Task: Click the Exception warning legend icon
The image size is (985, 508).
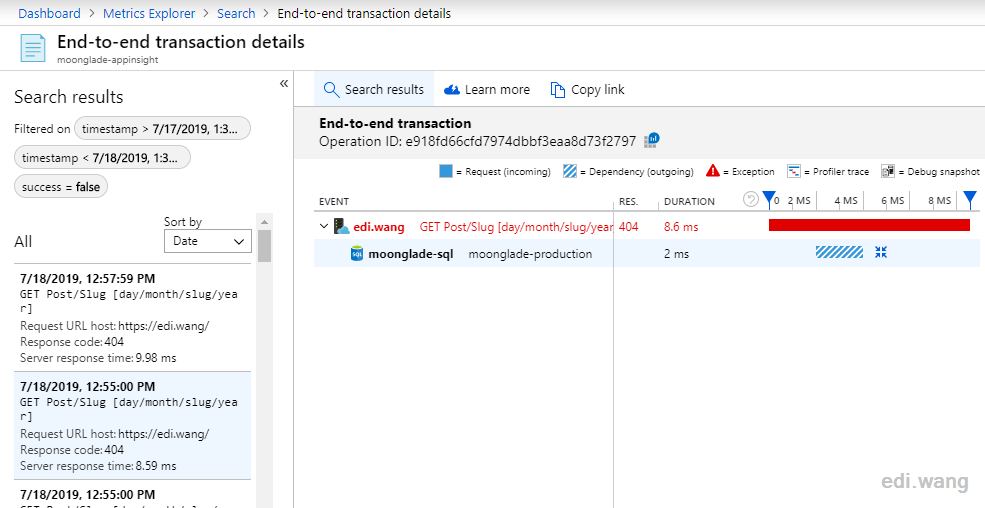Action: pos(712,171)
